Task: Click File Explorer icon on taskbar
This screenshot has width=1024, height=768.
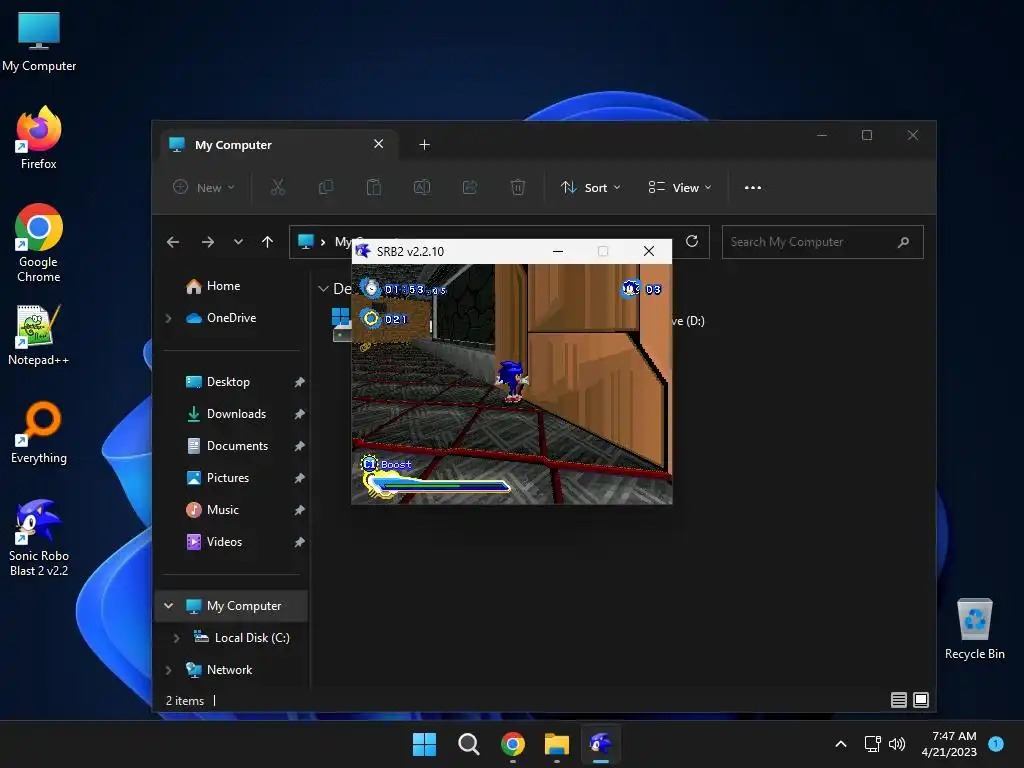Action: click(x=556, y=744)
